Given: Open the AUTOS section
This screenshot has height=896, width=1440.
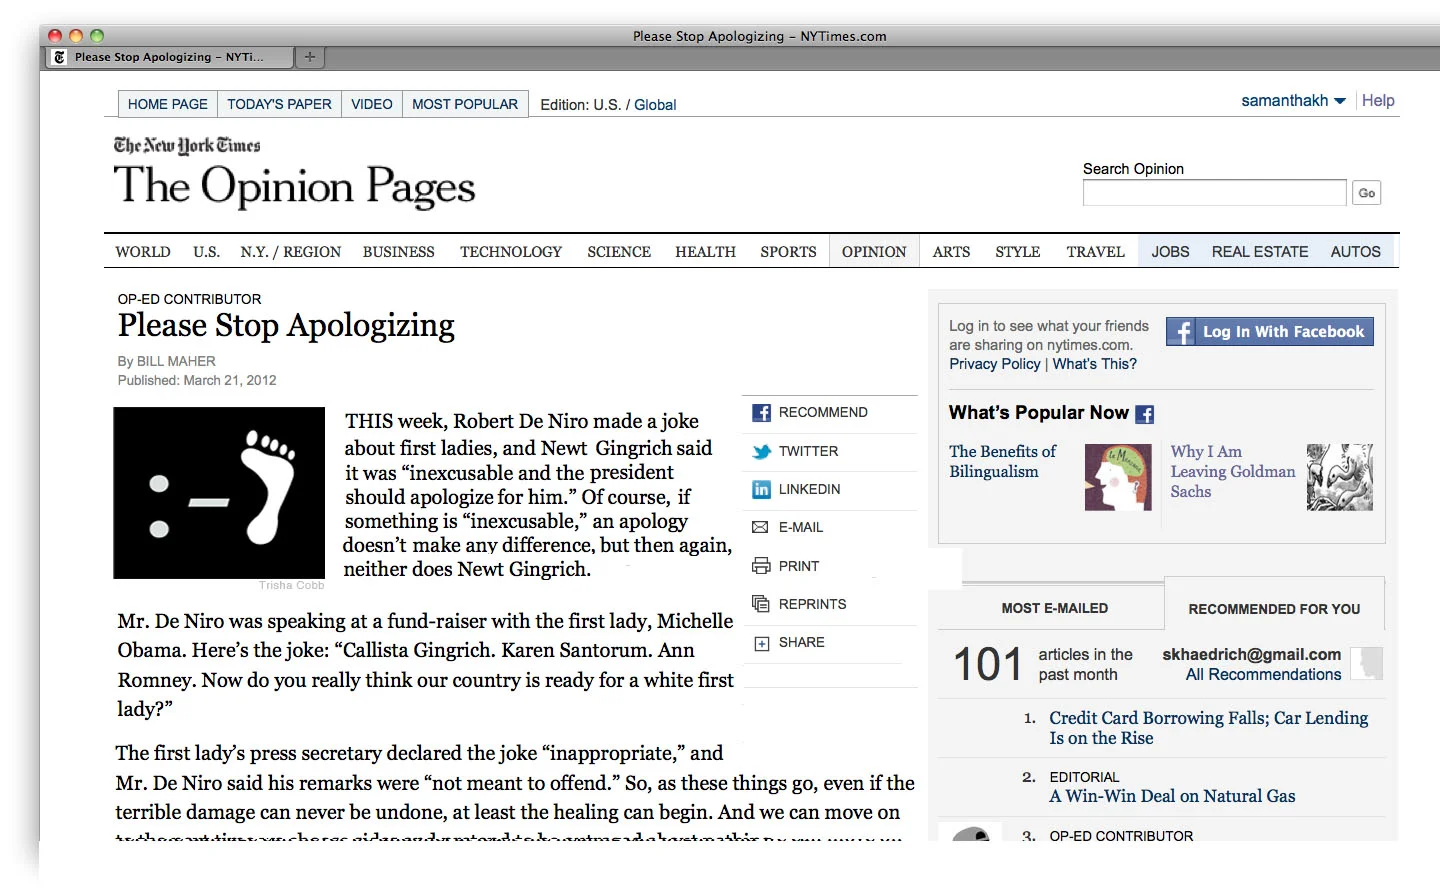Looking at the screenshot, I should click(x=1355, y=252).
